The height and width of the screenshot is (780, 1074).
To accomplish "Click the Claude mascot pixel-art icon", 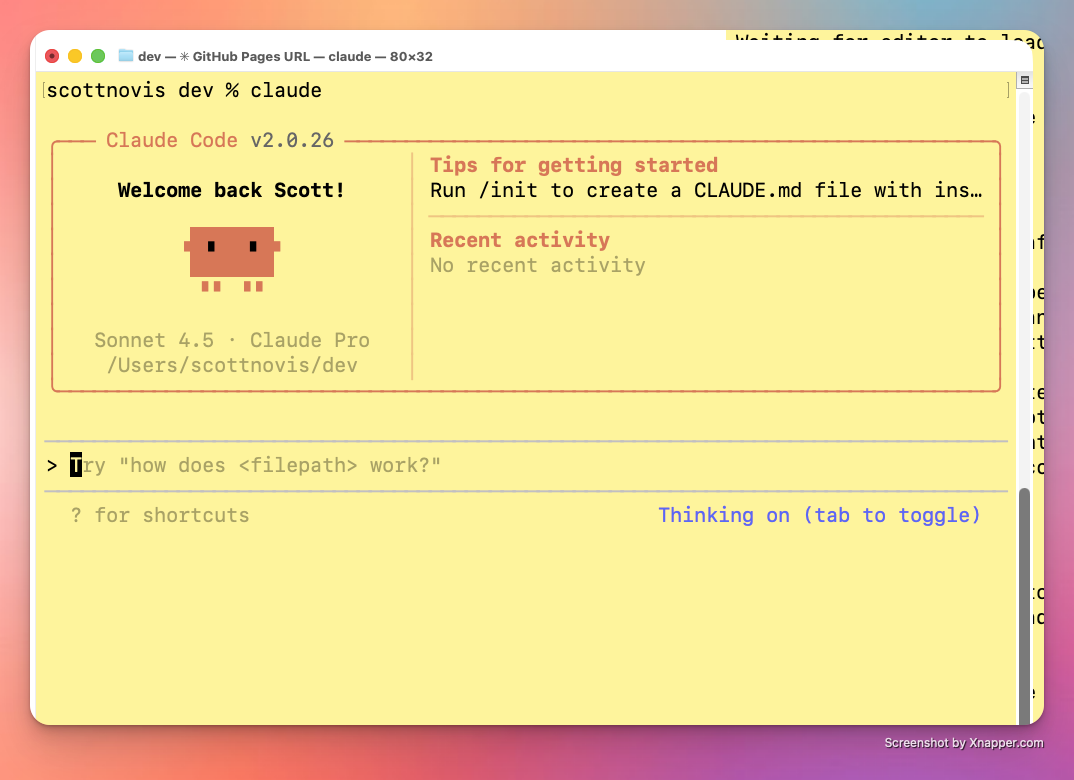I will [232, 257].
